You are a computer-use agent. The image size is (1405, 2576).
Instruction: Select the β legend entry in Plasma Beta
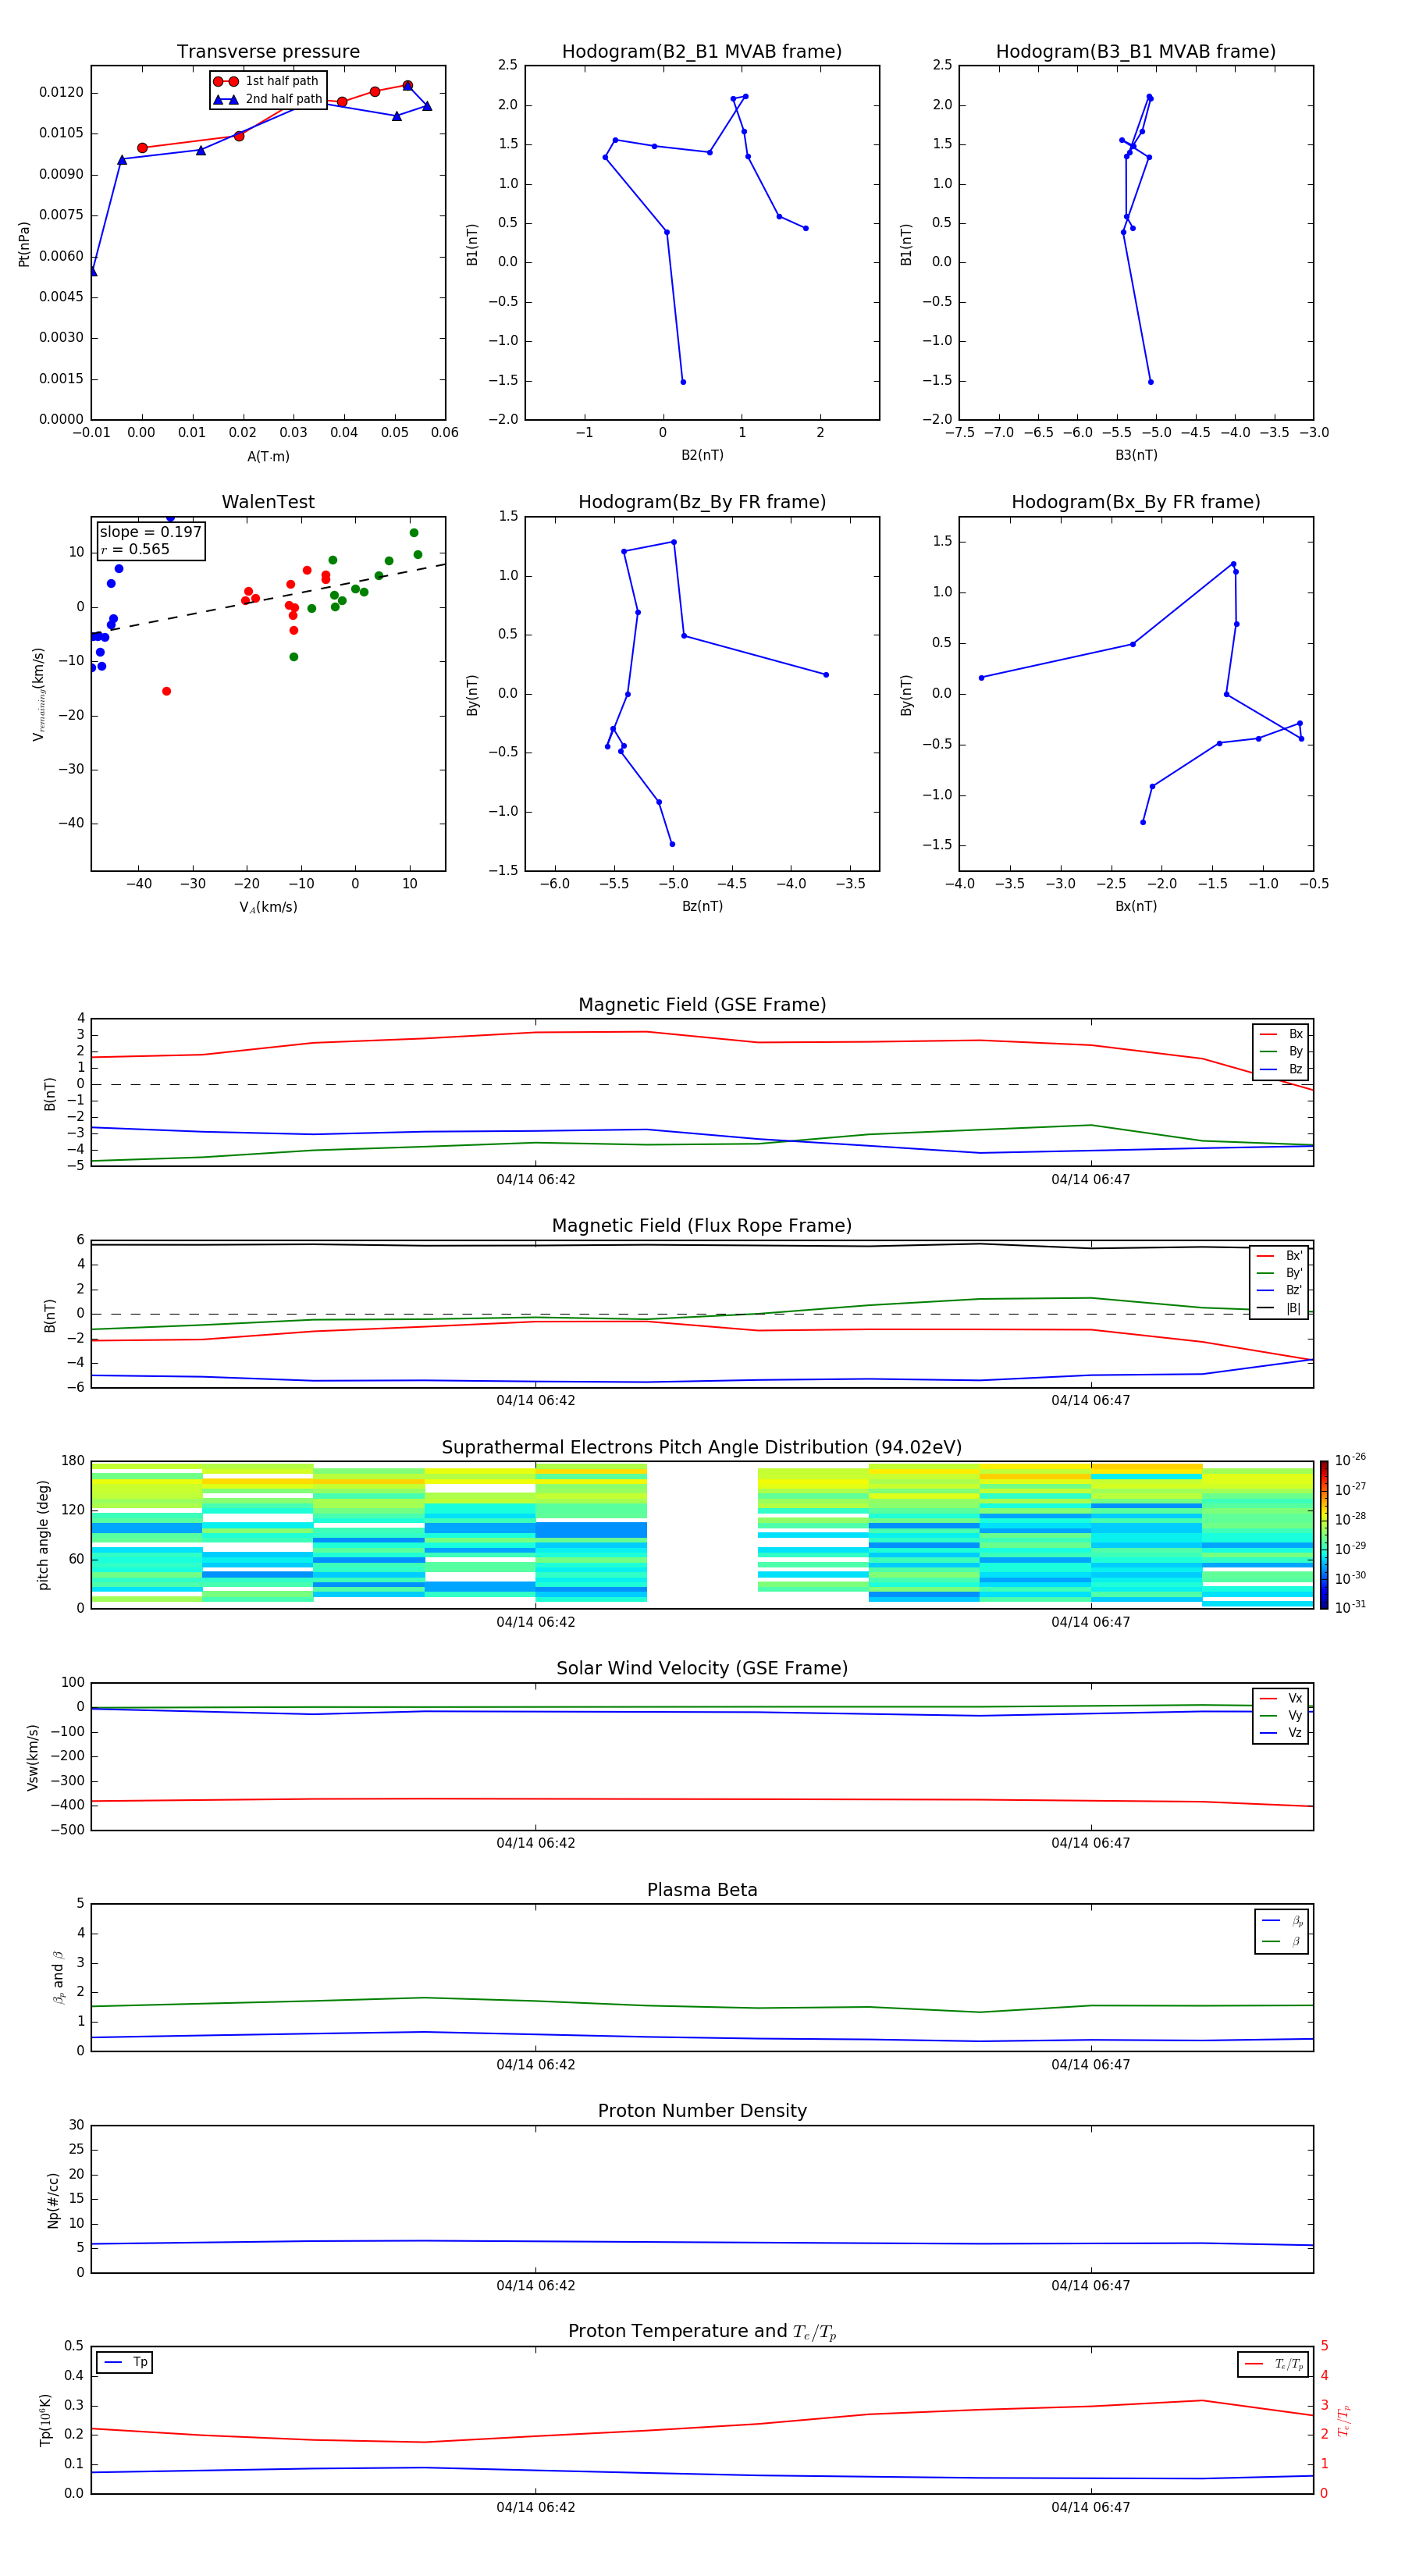click(x=1282, y=1941)
